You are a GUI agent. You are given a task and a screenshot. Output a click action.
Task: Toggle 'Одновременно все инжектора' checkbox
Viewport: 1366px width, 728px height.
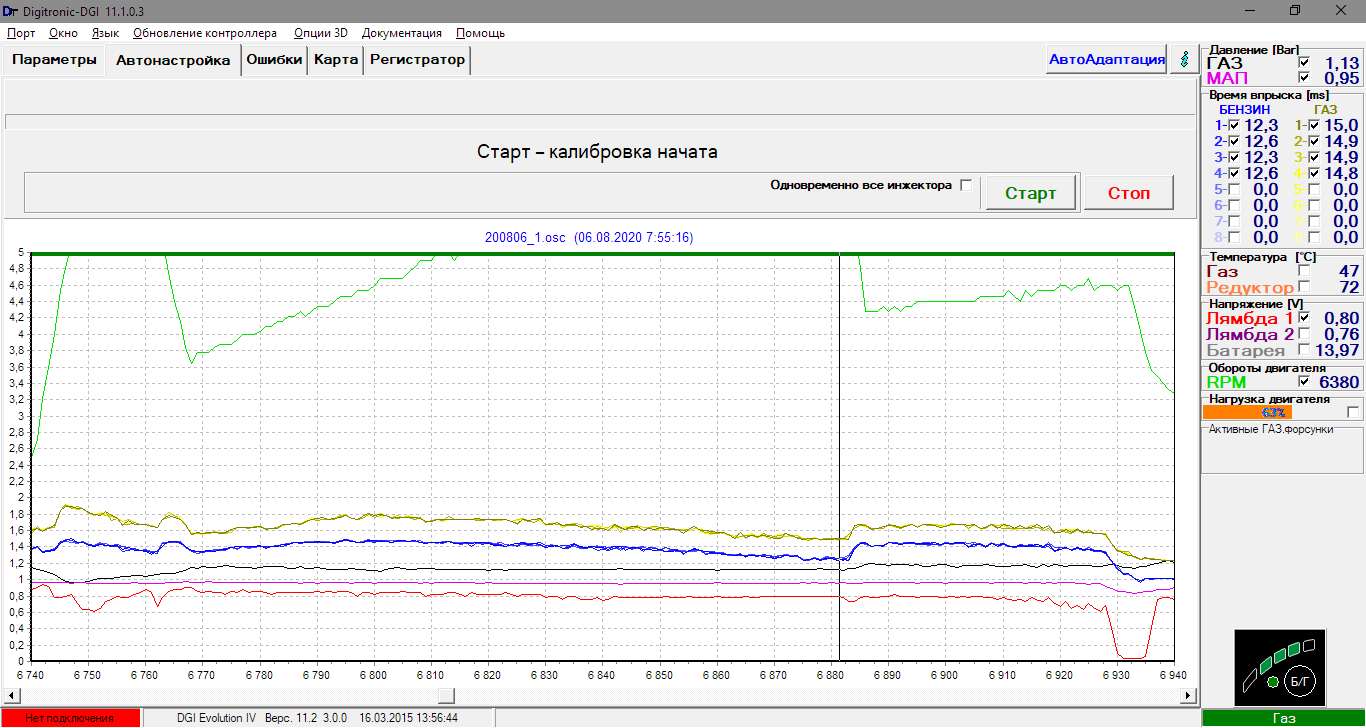point(965,185)
